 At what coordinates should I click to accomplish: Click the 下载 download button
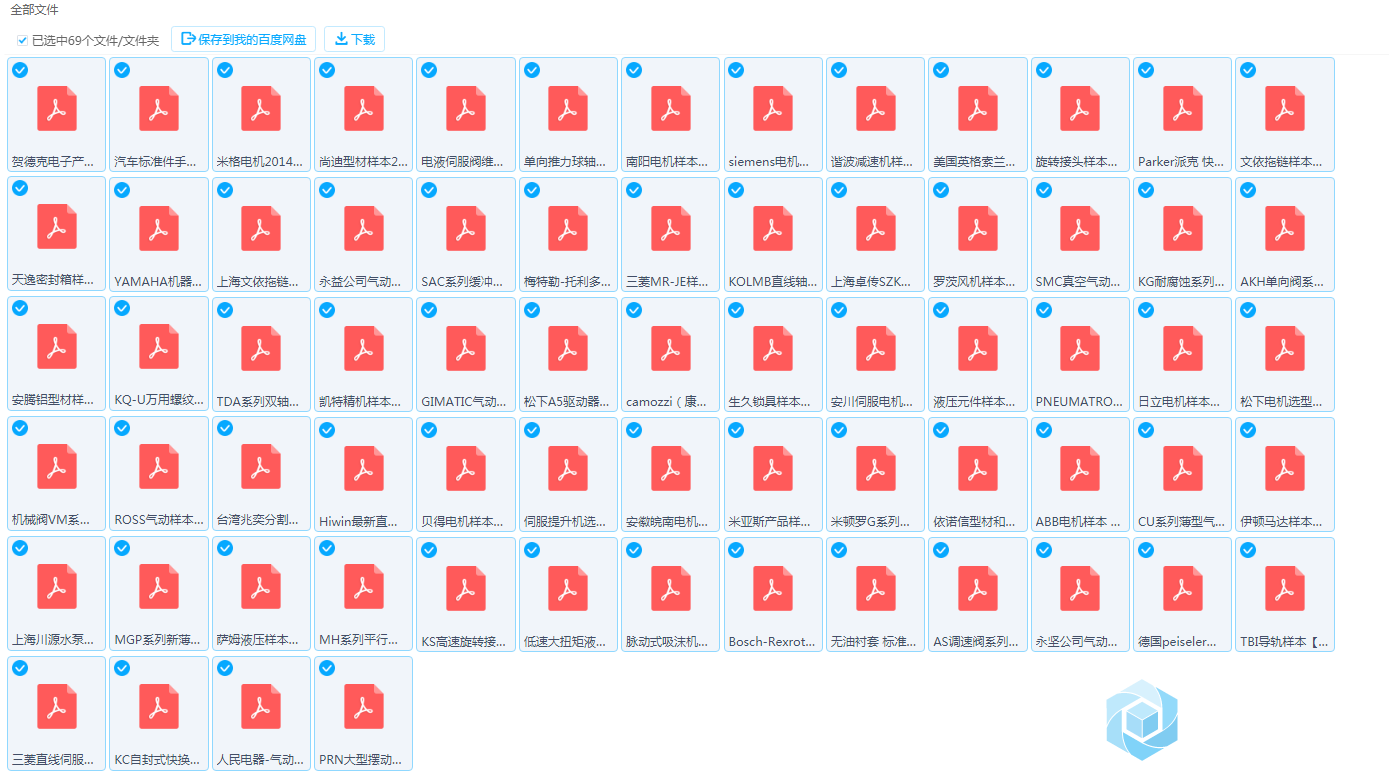(x=355, y=39)
